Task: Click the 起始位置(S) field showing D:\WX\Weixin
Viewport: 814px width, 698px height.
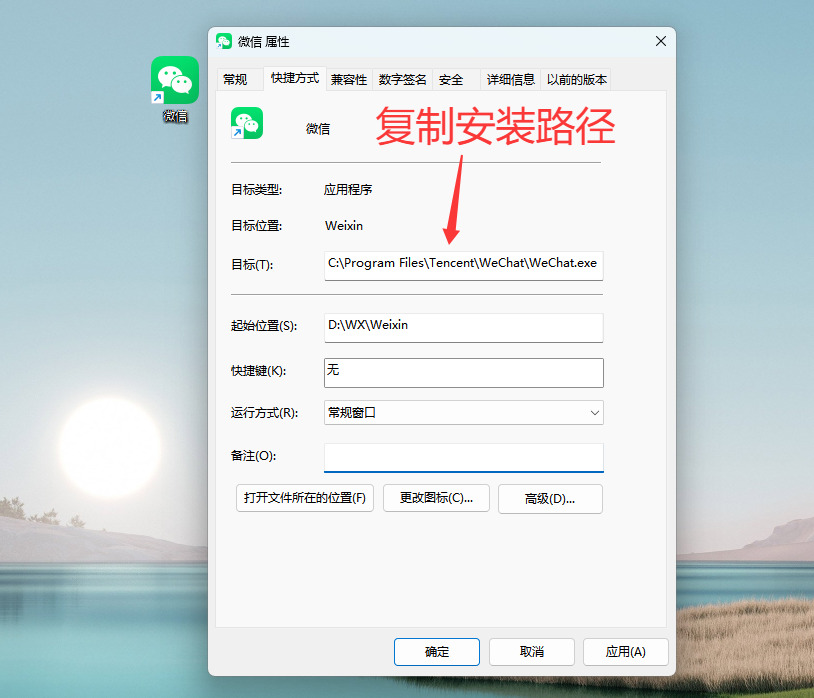Action: 464,327
